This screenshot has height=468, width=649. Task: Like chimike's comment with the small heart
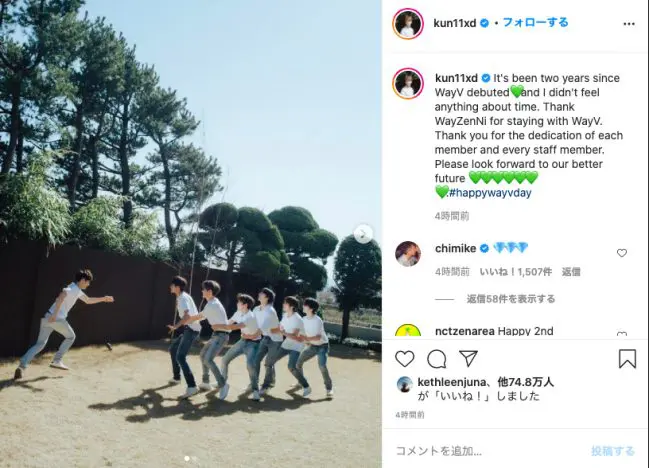(x=622, y=253)
